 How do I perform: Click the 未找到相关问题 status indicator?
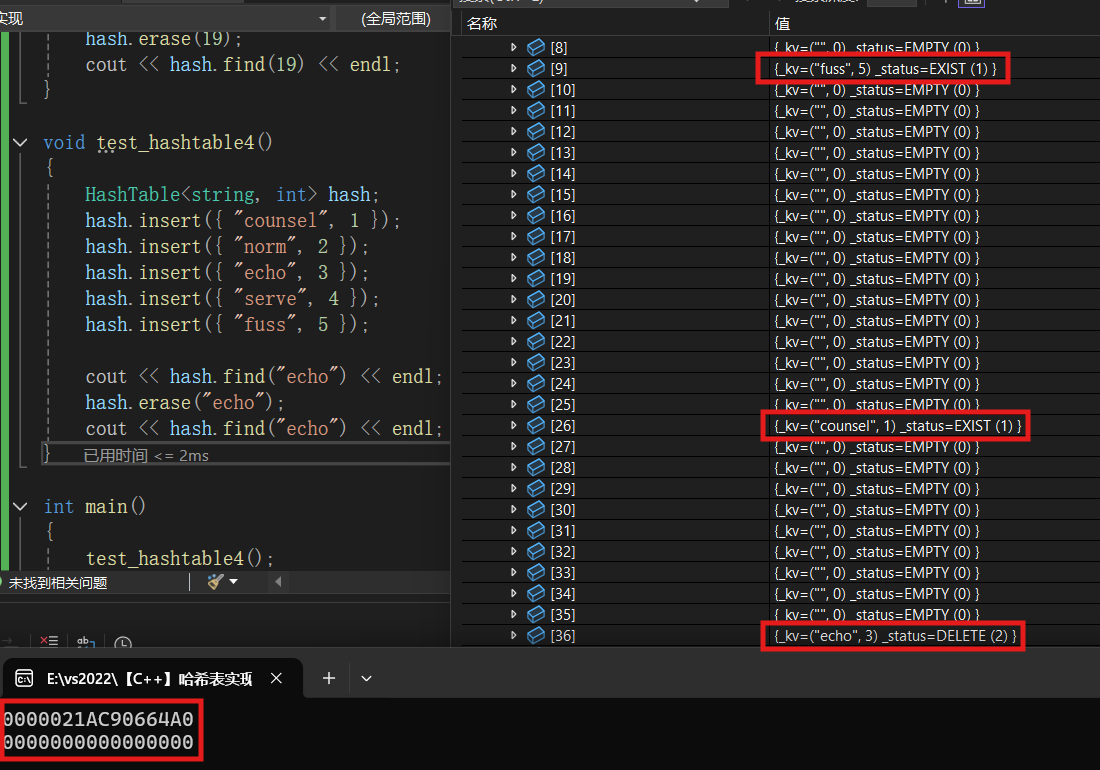pyautogui.click(x=58, y=583)
